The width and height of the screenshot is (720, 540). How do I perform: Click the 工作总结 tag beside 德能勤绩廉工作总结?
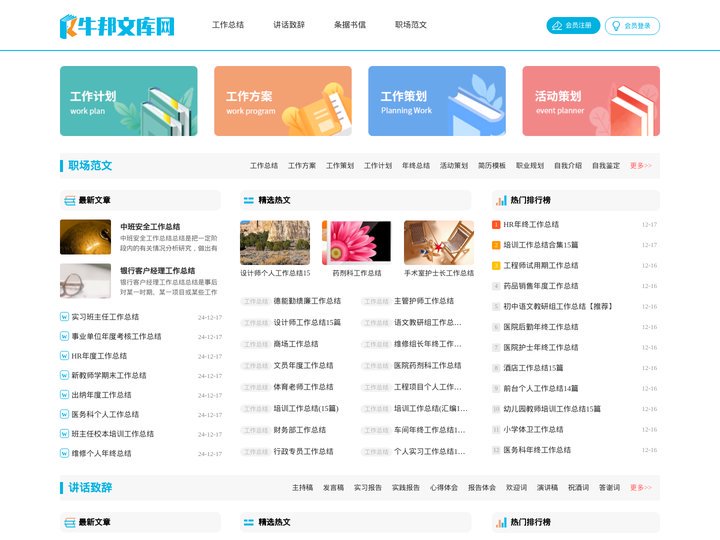[x=256, y=302]
